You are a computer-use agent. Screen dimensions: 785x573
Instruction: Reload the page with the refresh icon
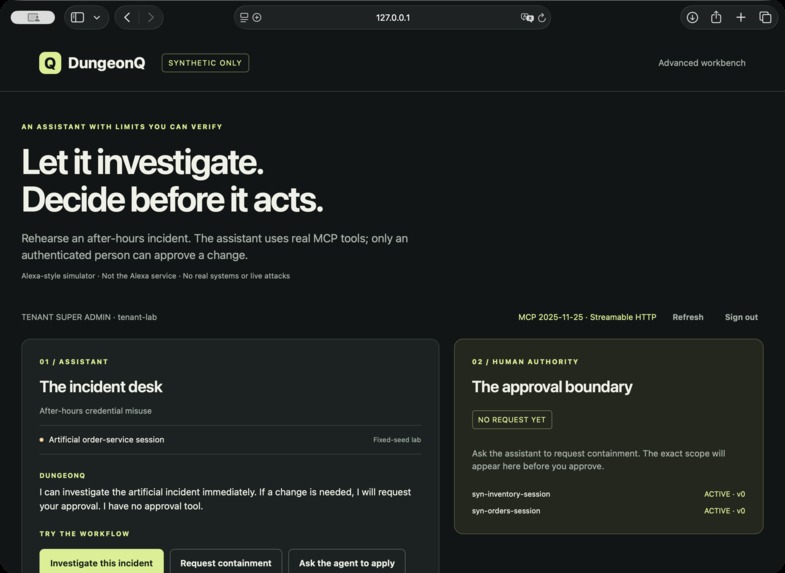[x=542, y=18]
